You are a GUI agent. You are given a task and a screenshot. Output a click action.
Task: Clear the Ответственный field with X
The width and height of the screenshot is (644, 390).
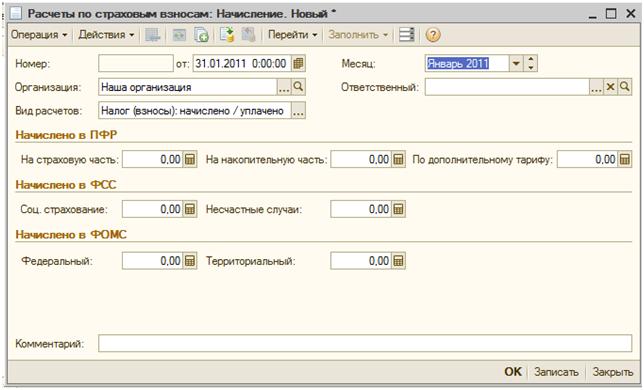pyautogui.click(x=610, y=87)
